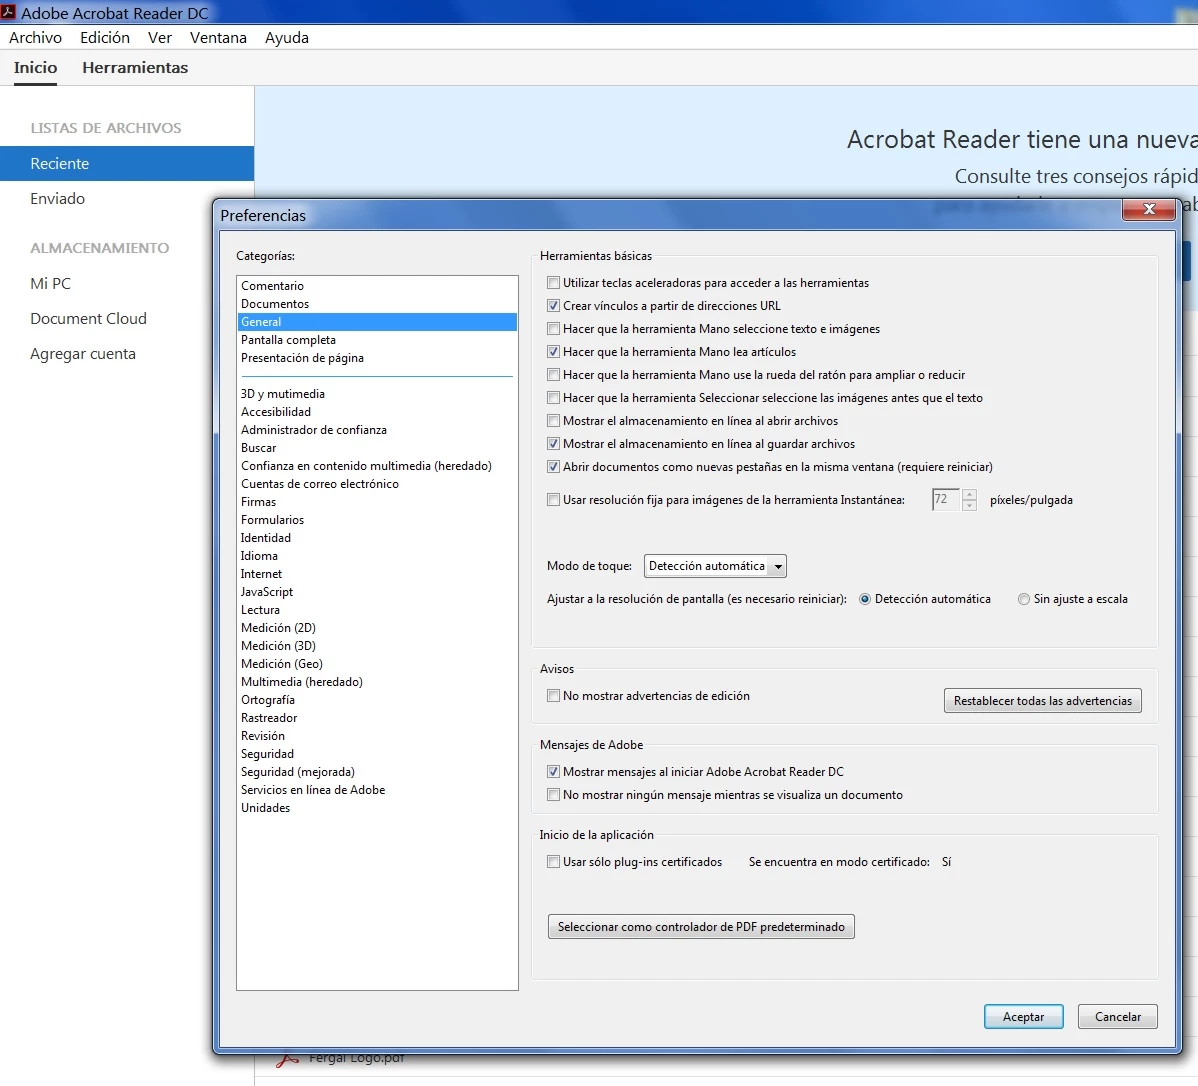
Task: Open Document Cloud storage
Action: [x=88, y=319]
